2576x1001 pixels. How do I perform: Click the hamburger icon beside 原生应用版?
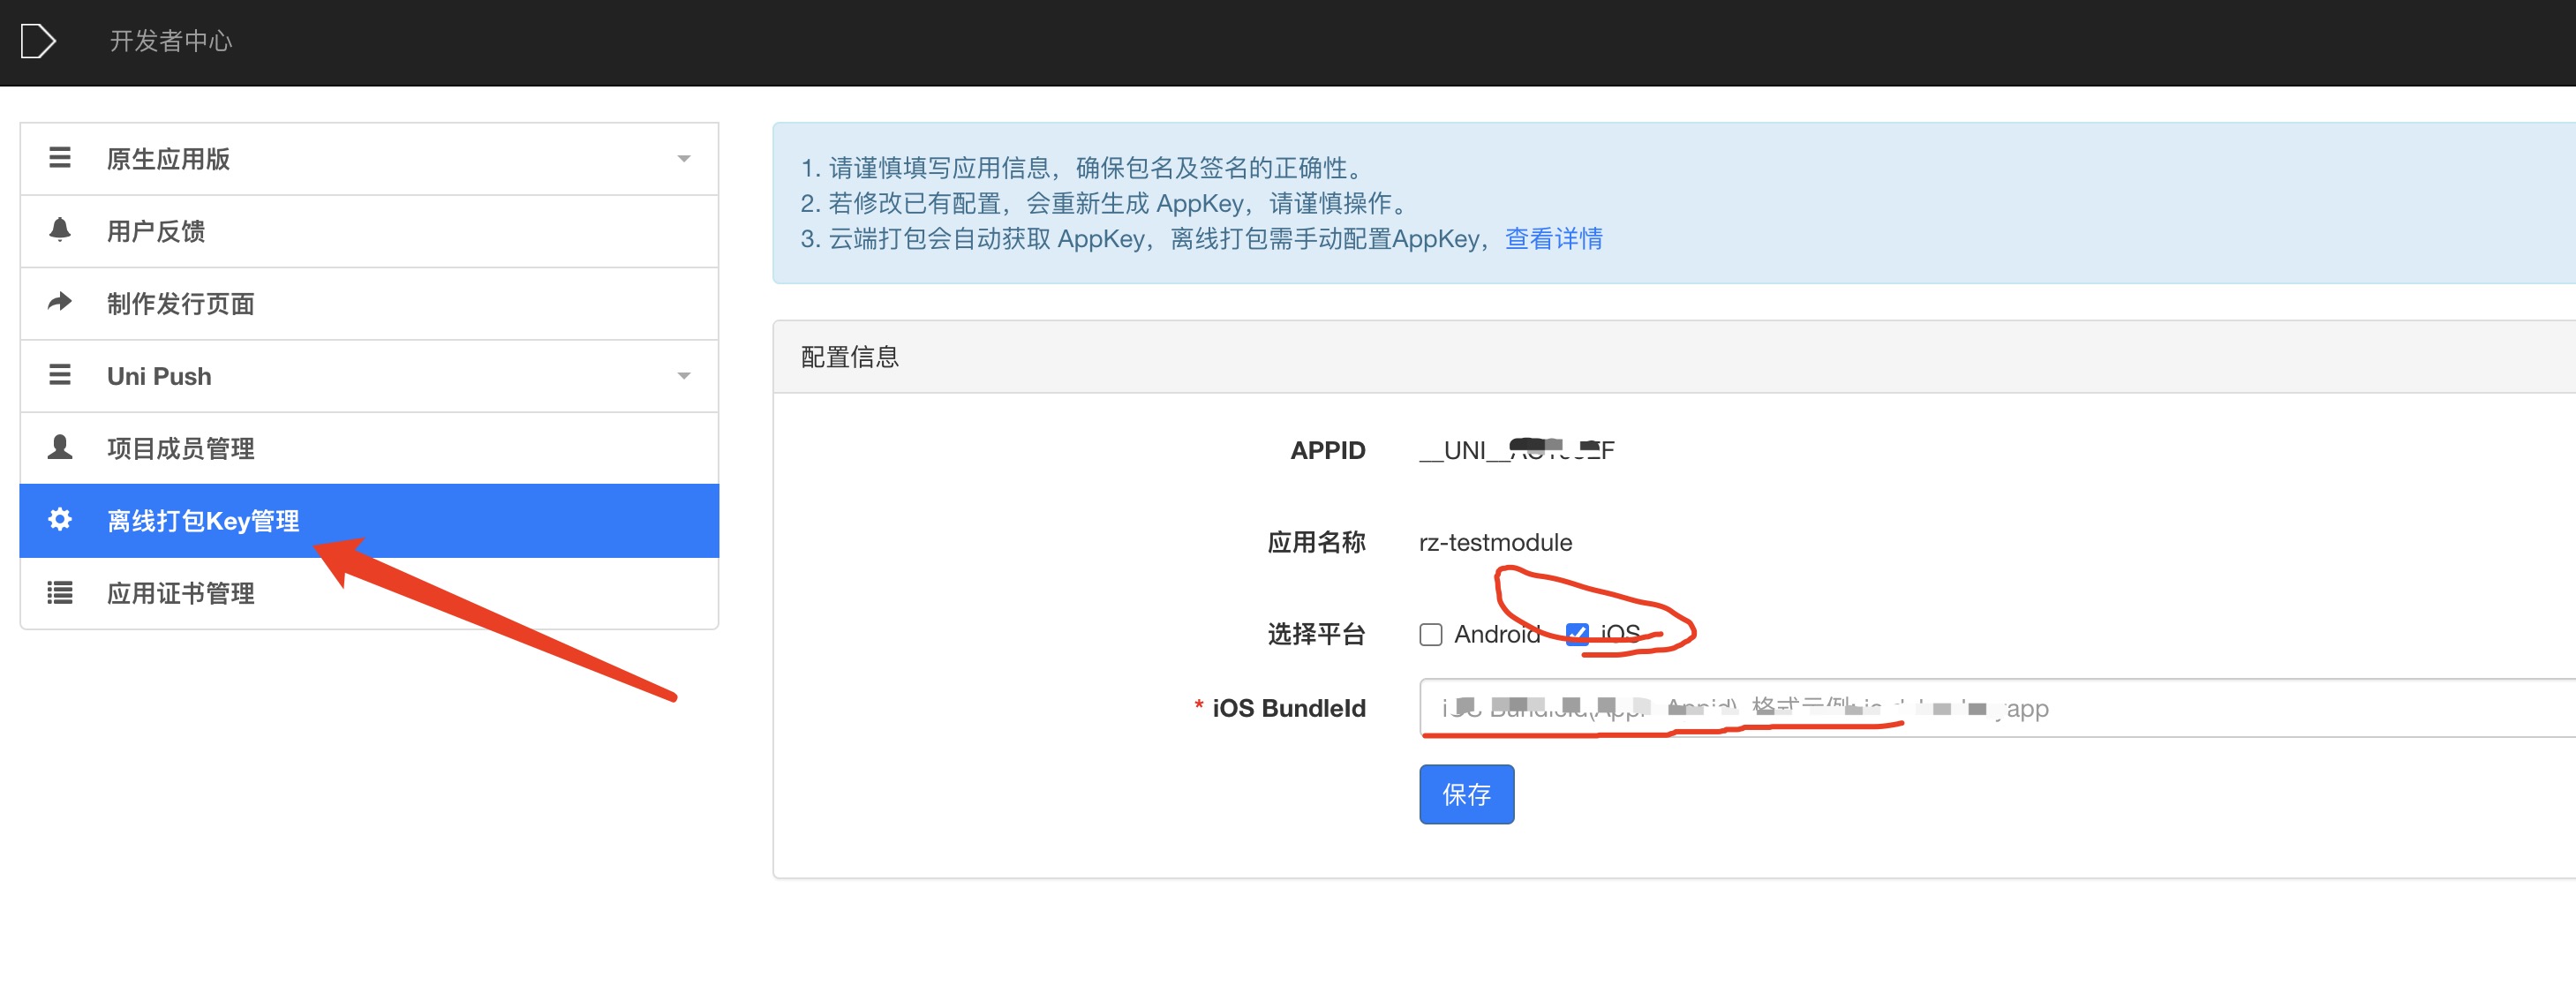tap(60, 158)
